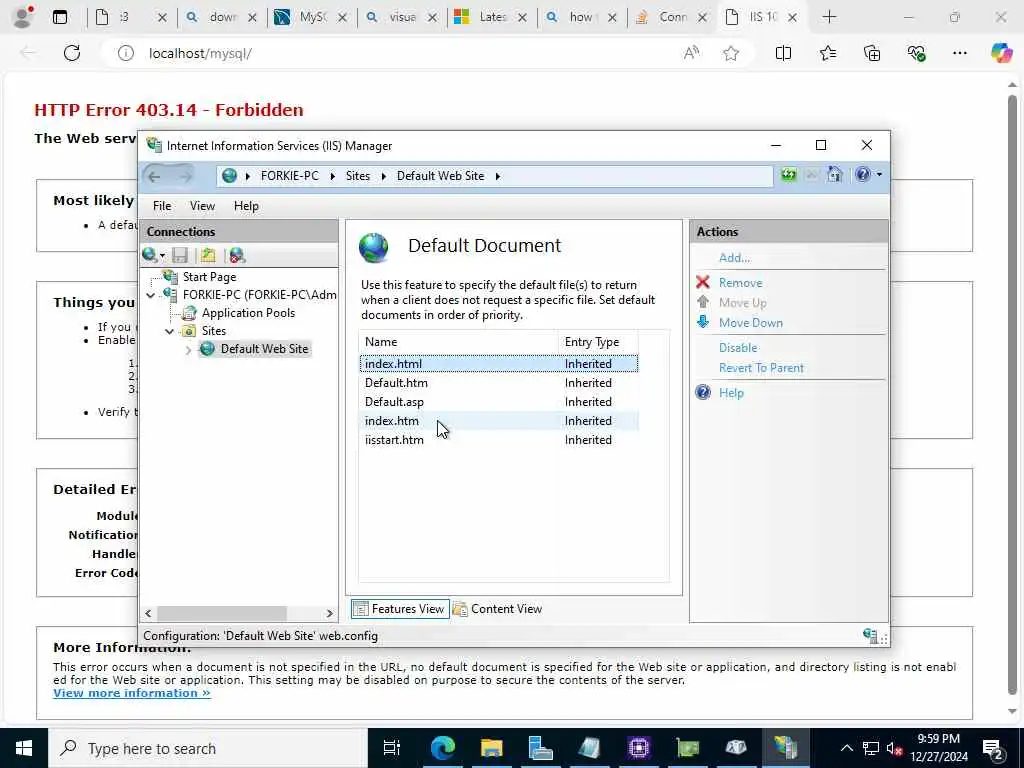1024x768 pixels.
Task: Click the Move Down arrow icon
Action: pos(703,322)
